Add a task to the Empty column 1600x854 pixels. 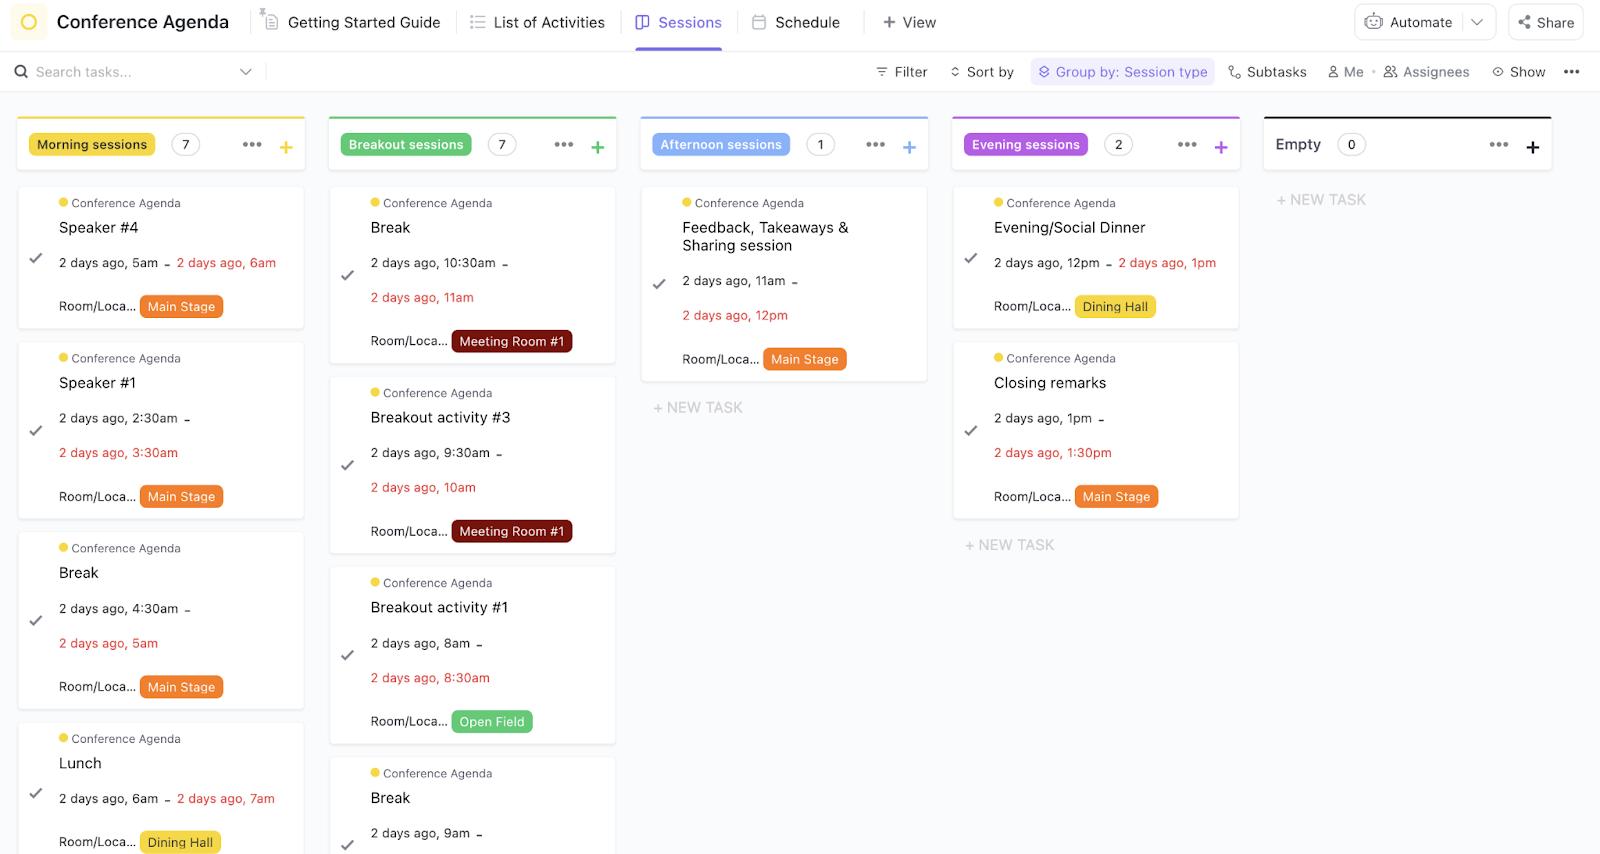coord(1533,147)
